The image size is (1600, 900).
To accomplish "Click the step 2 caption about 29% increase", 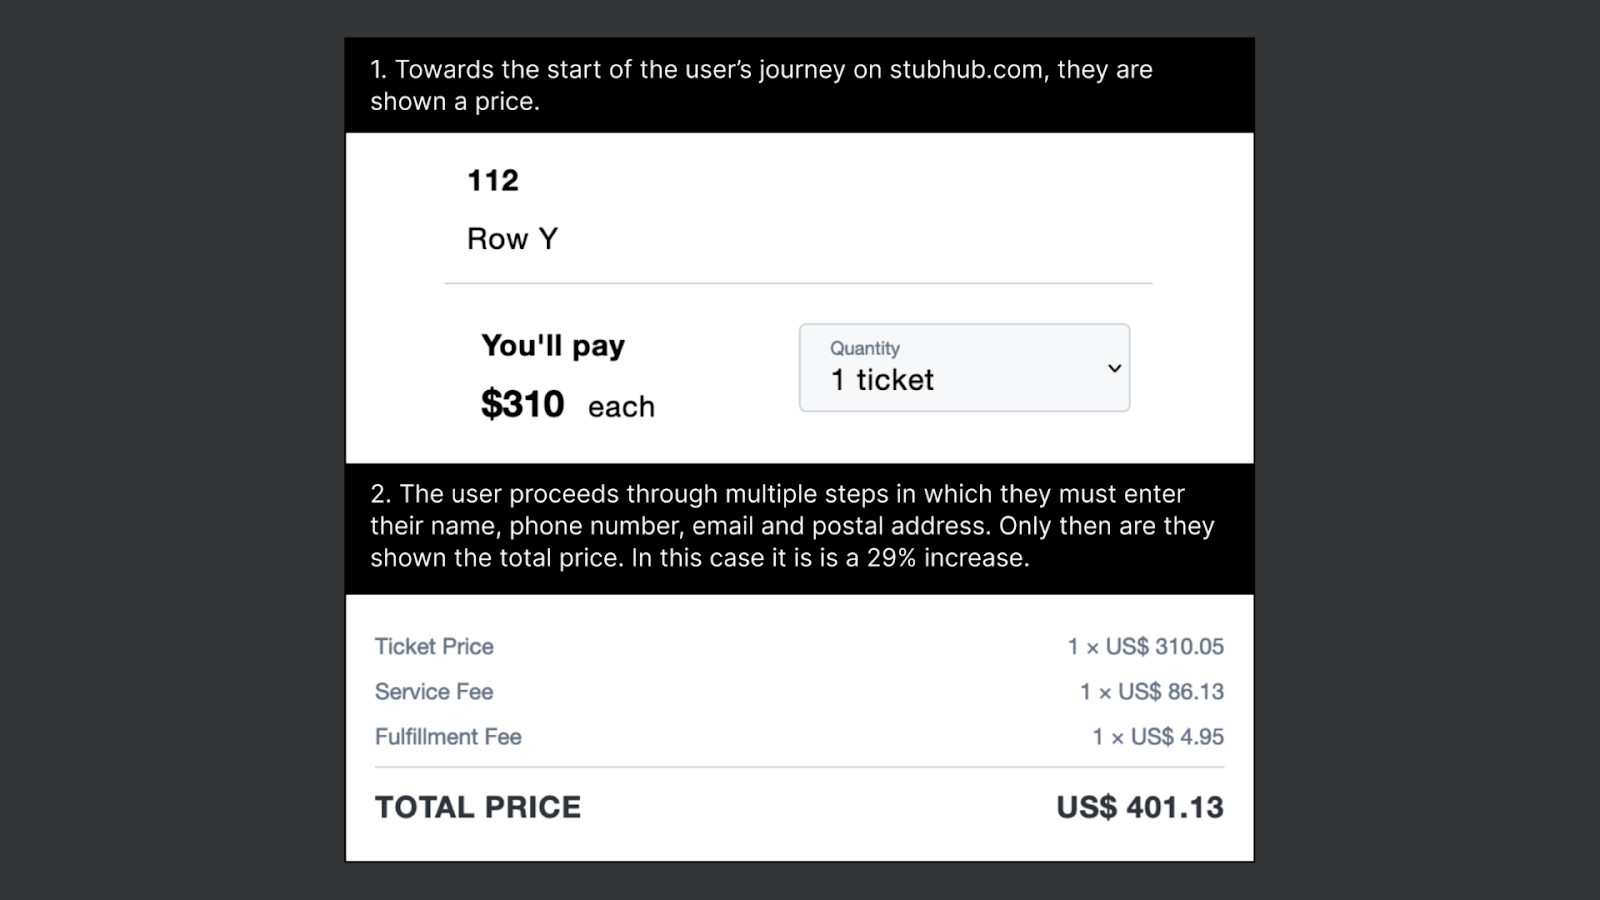I will coord(792,526).
